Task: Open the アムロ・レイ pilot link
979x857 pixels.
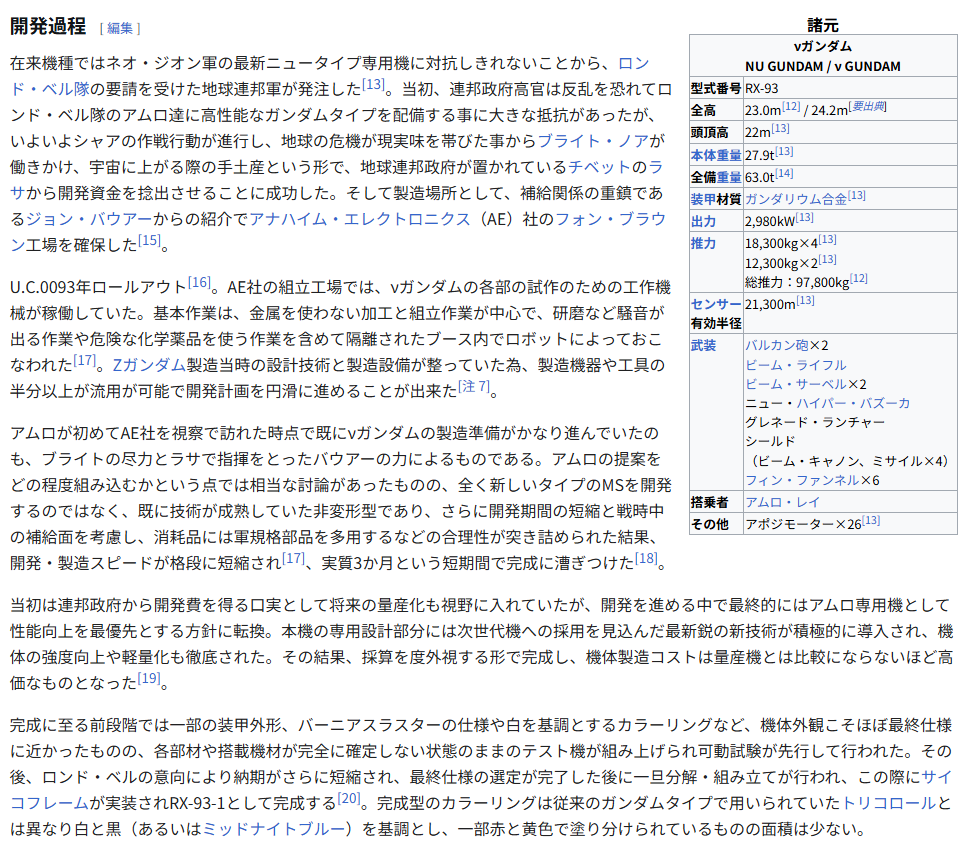Action: pyautogui.click(x=783, y=501)
